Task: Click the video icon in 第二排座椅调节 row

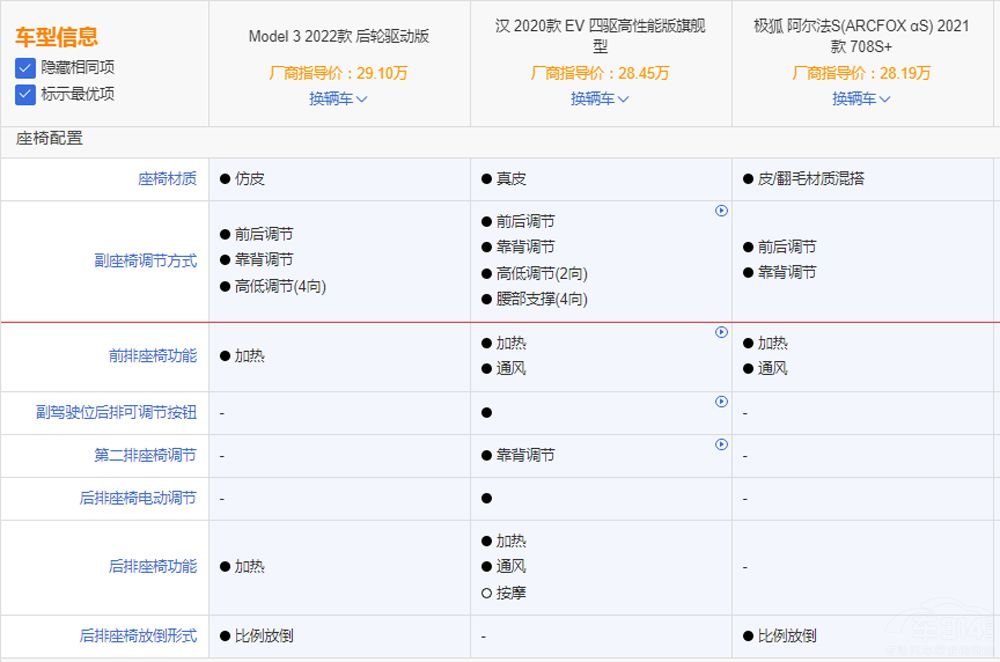Action: point(721,445)
